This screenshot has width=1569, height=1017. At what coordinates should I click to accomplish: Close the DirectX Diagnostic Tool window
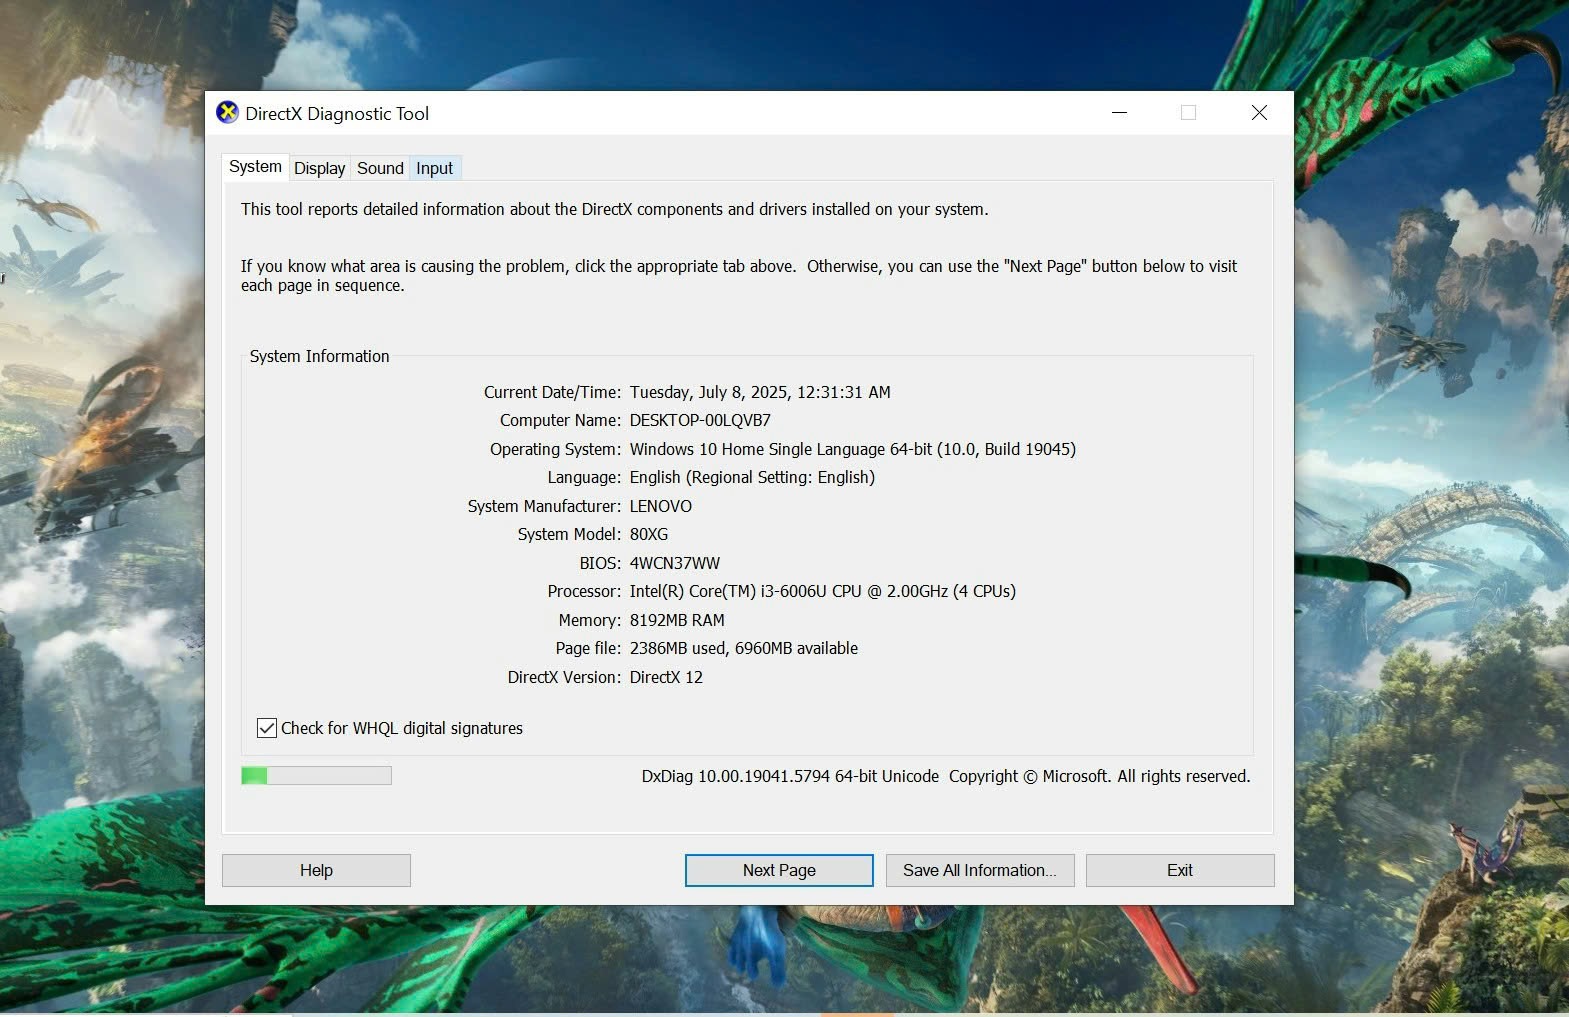(x=1259, y=113)
